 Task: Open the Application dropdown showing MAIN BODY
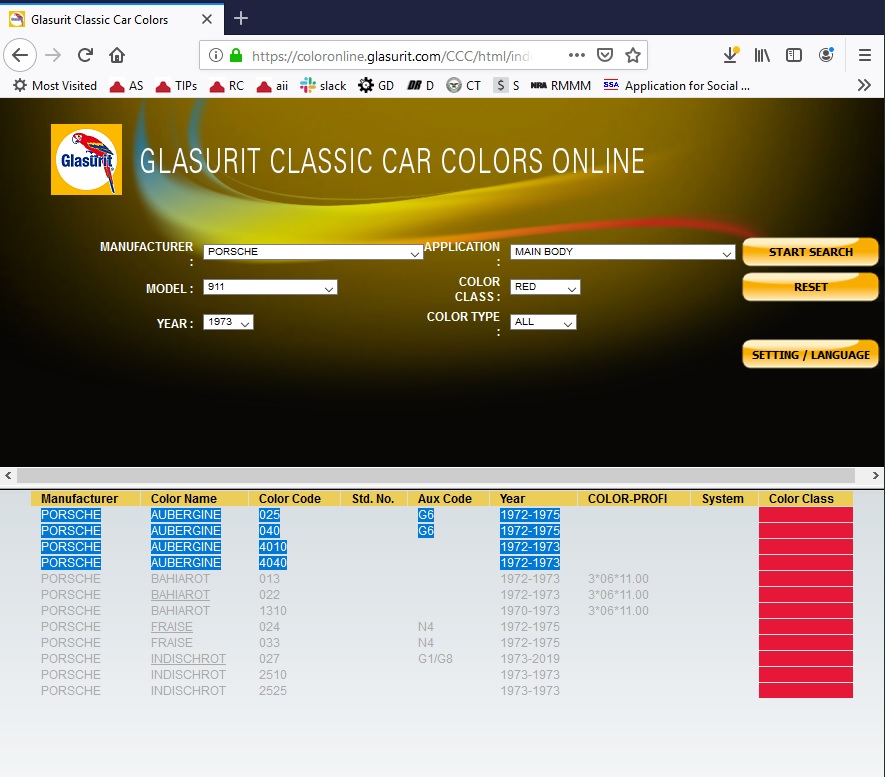click(623, 252)
